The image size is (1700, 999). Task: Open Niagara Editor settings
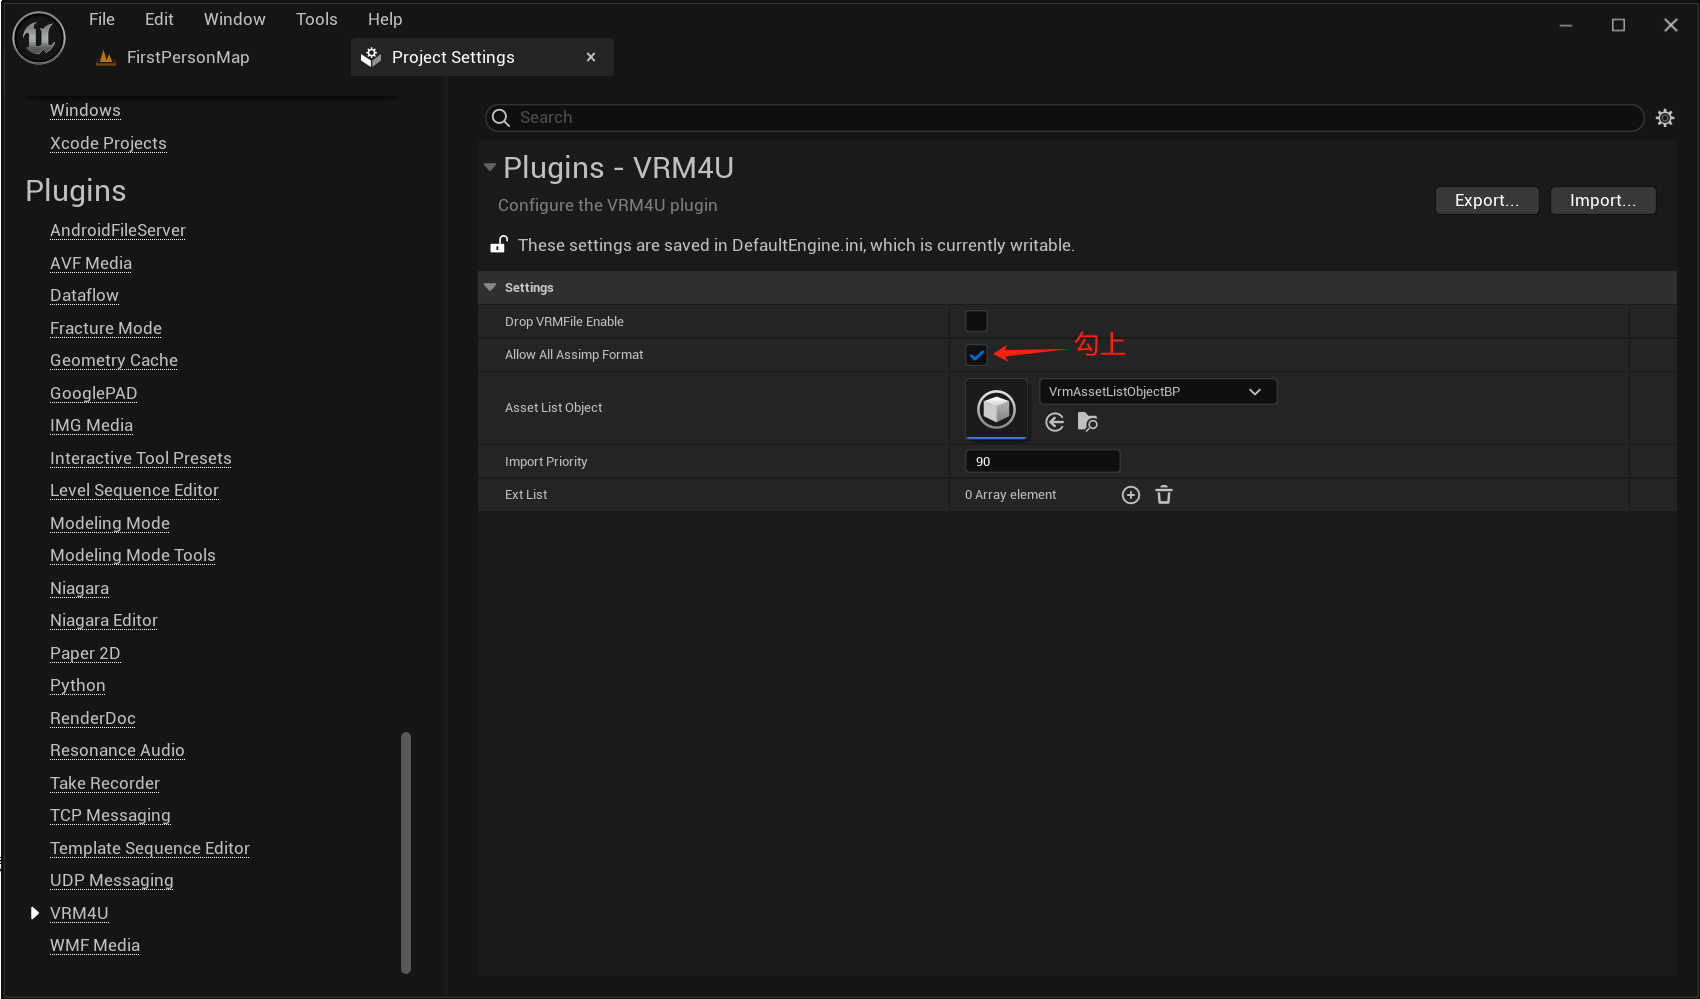tap(104, 620)
